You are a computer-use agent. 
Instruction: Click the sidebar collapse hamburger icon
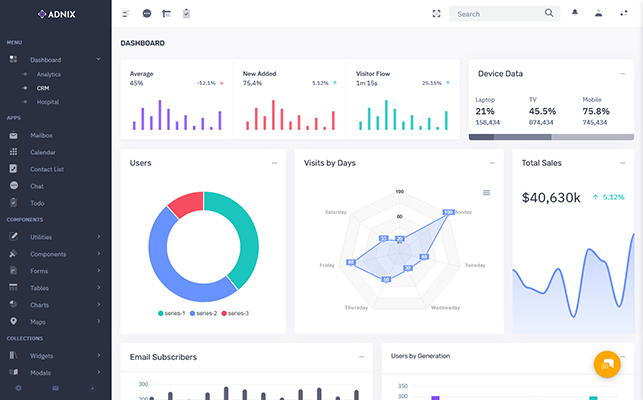click(126, 14)
